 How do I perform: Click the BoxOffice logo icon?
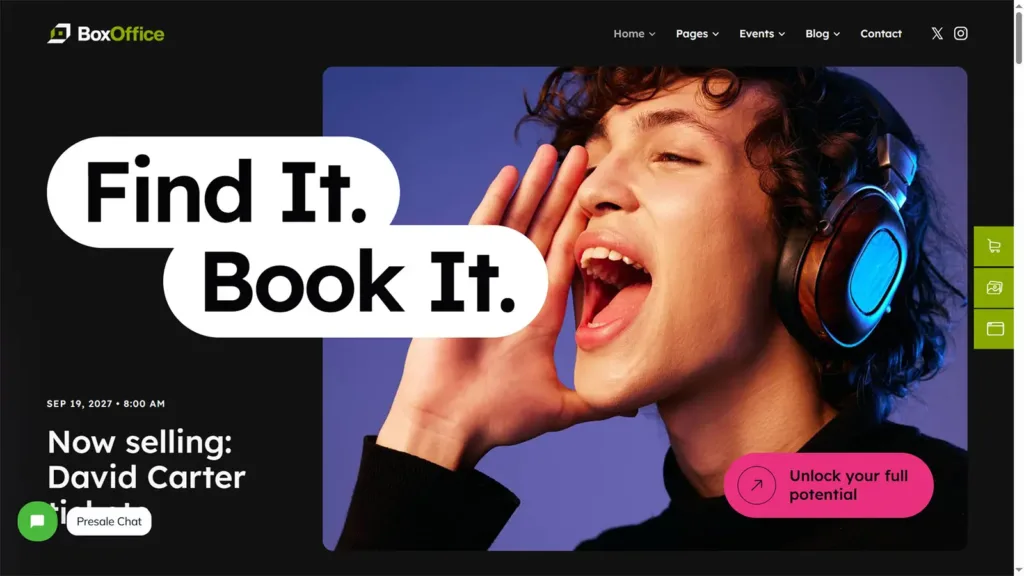59,33
